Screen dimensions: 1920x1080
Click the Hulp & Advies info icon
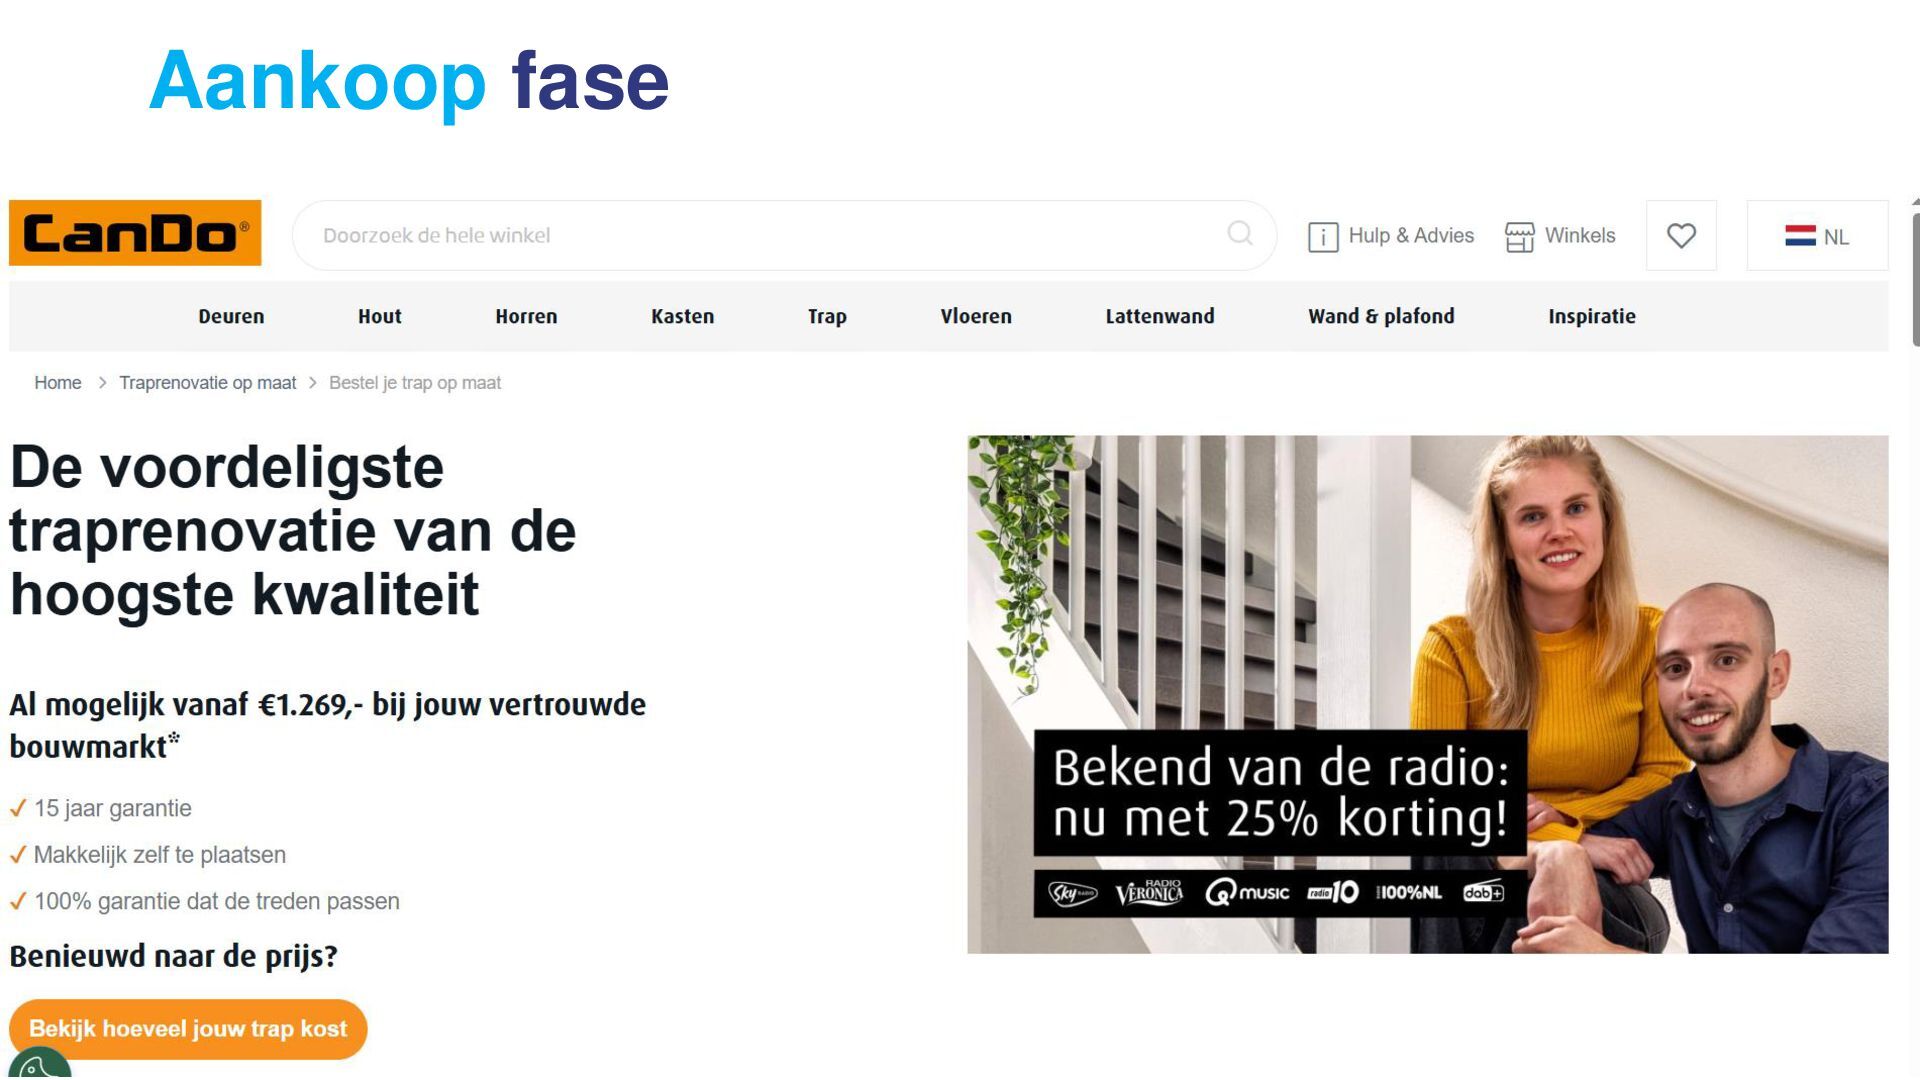tap(1323, 237)
